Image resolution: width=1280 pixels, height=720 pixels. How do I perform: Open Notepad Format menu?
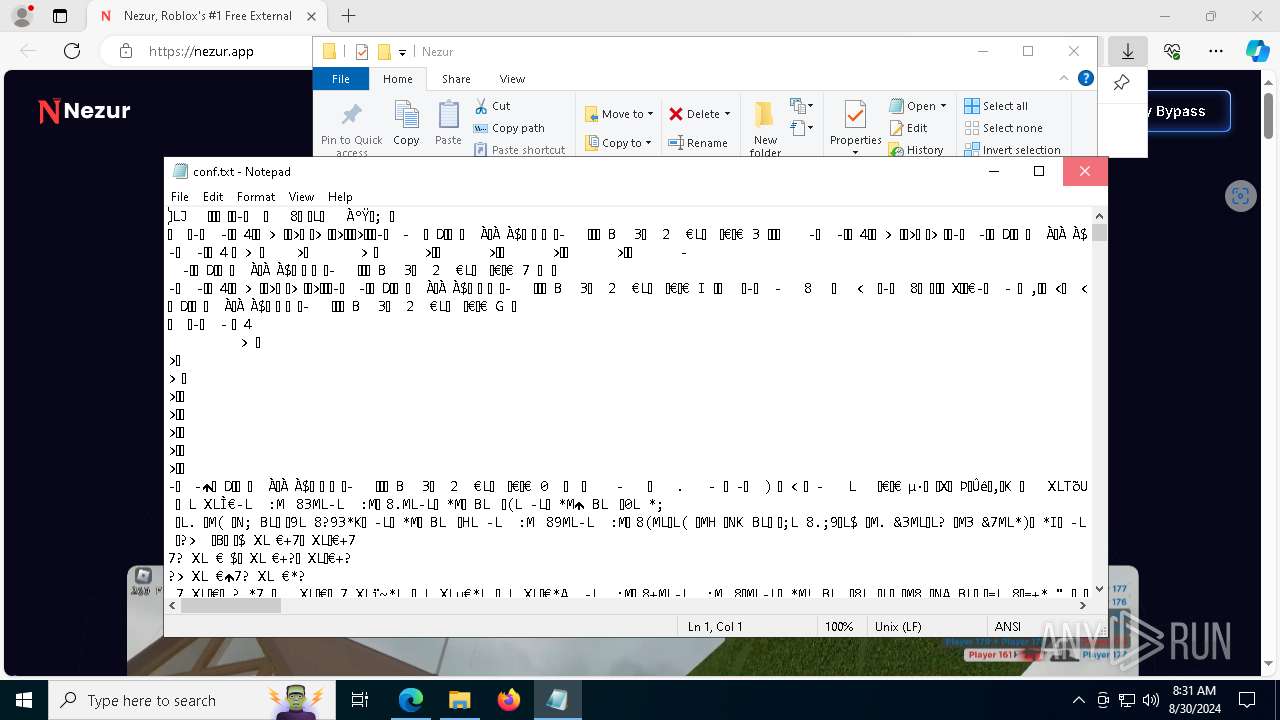coord(256,197)
